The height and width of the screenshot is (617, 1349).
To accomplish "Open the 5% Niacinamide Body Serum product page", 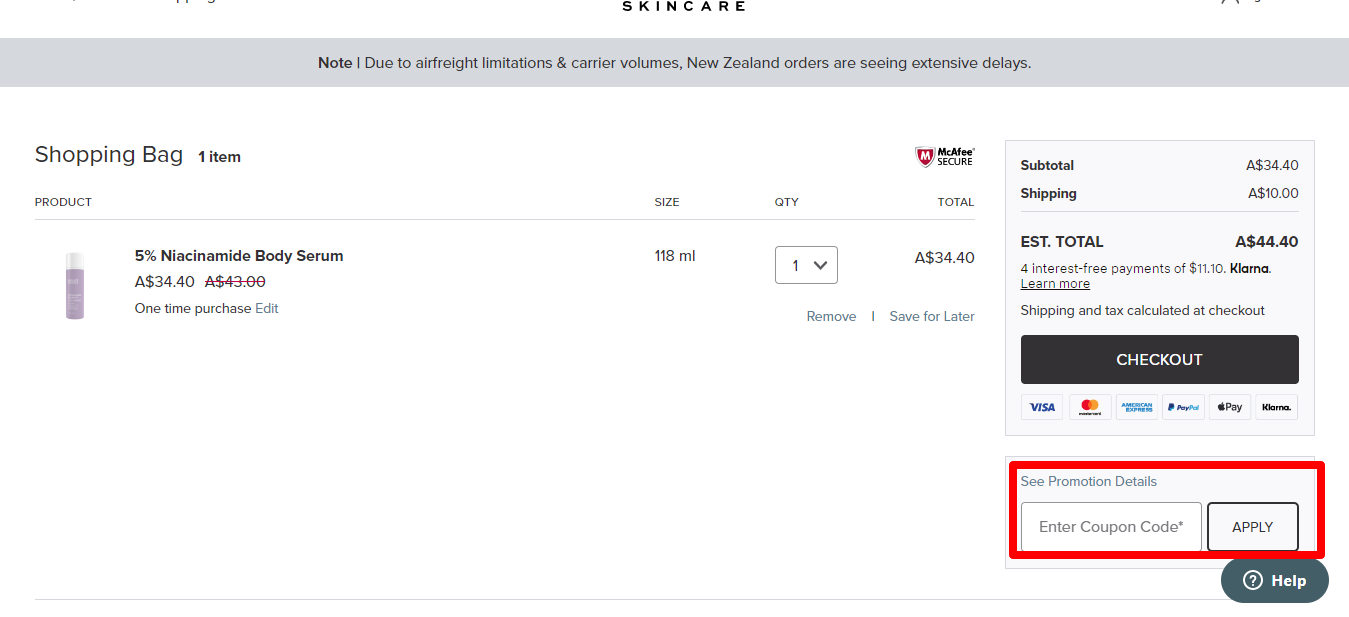I will 239,256.
